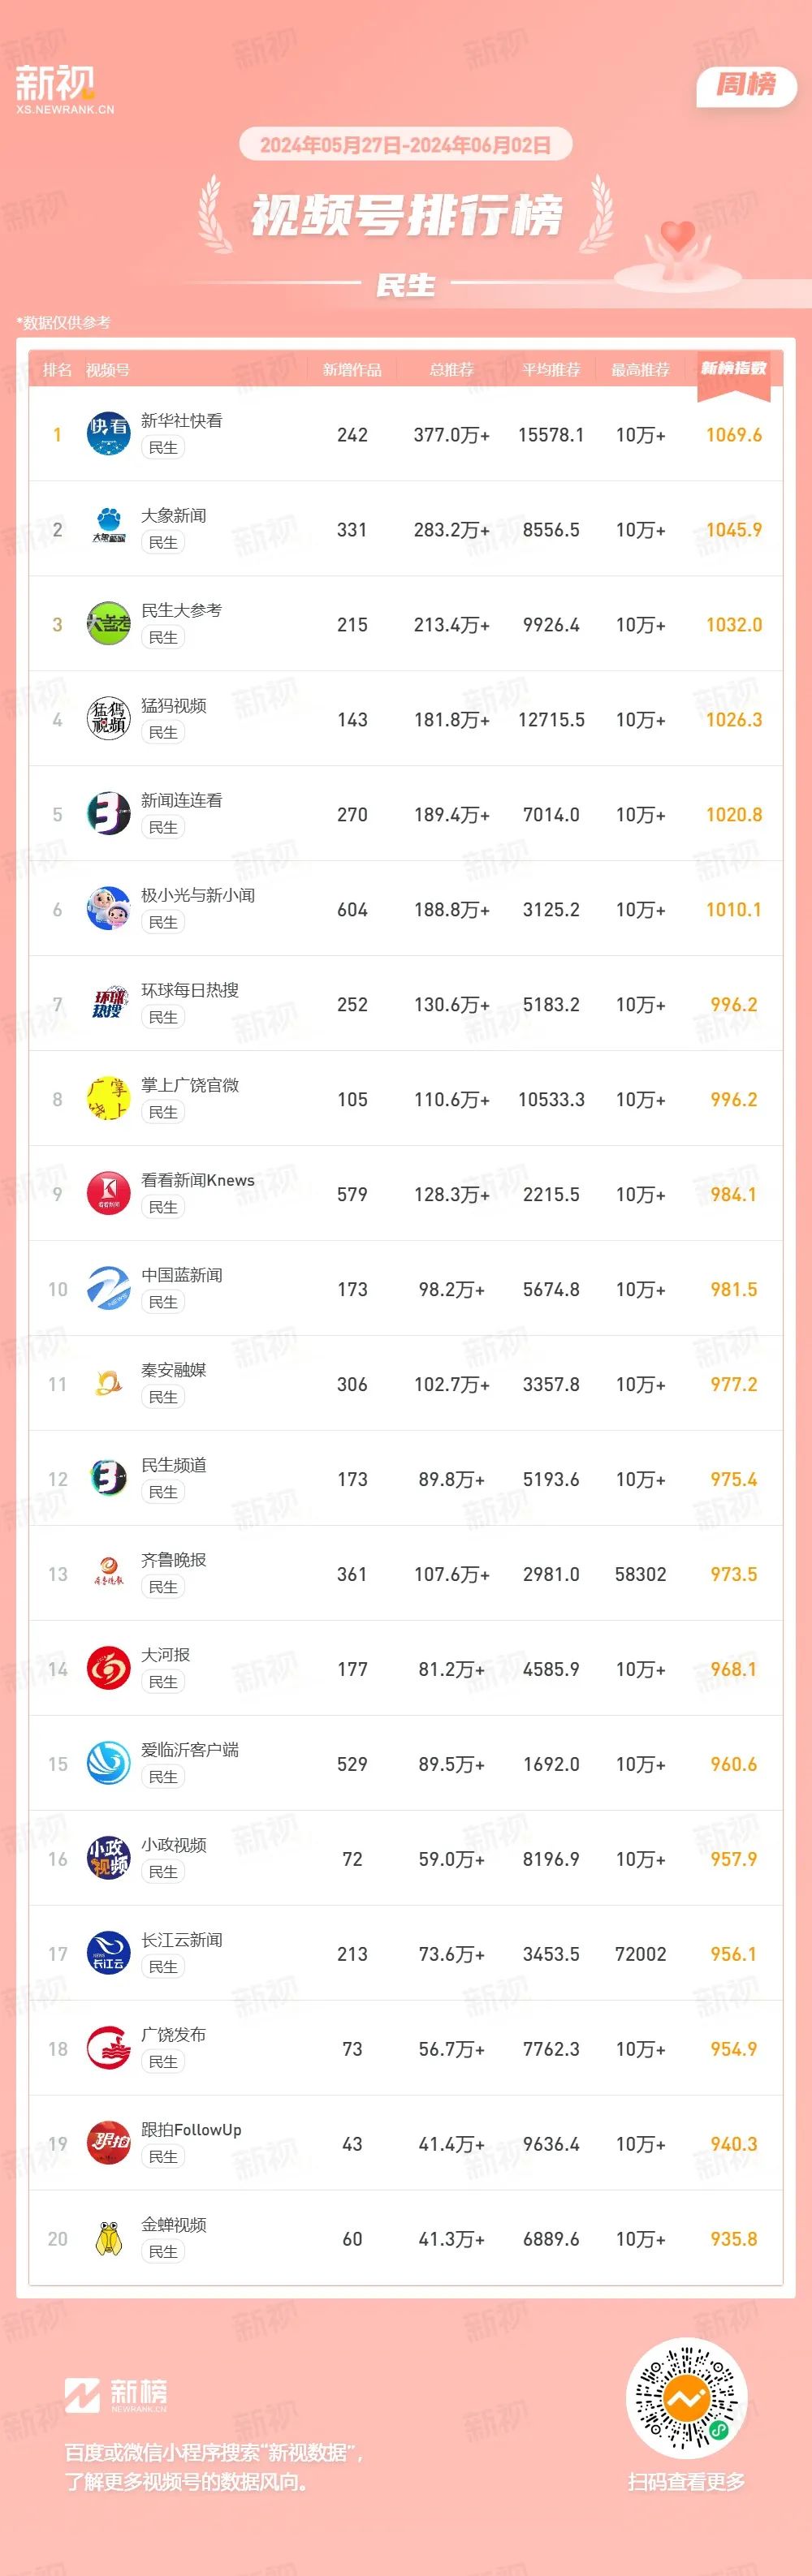Click the 新华社快看 account avatar
The image size is (812, 2576).
pyautogui.click(x=108, y=434)
